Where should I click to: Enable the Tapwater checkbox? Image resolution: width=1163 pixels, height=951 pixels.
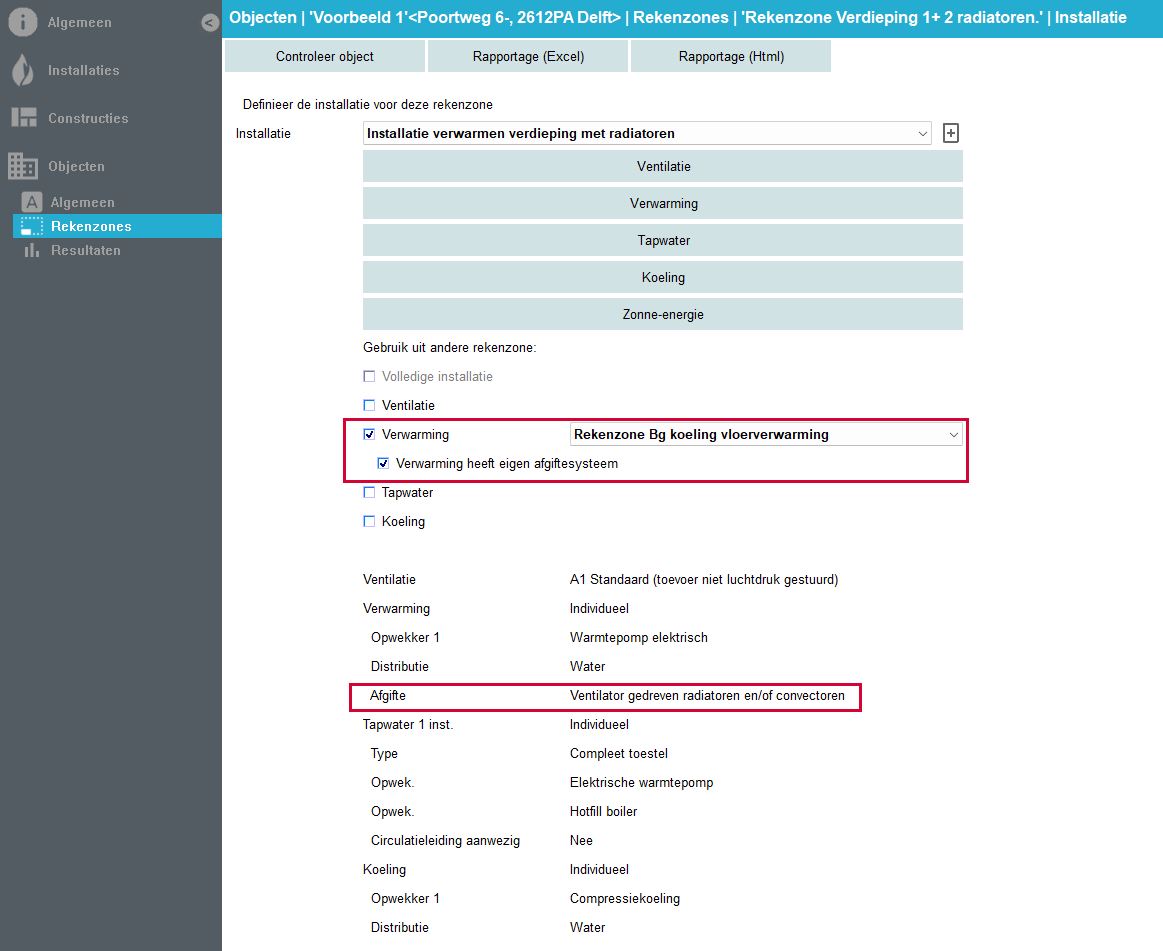[x=369, y=492]
